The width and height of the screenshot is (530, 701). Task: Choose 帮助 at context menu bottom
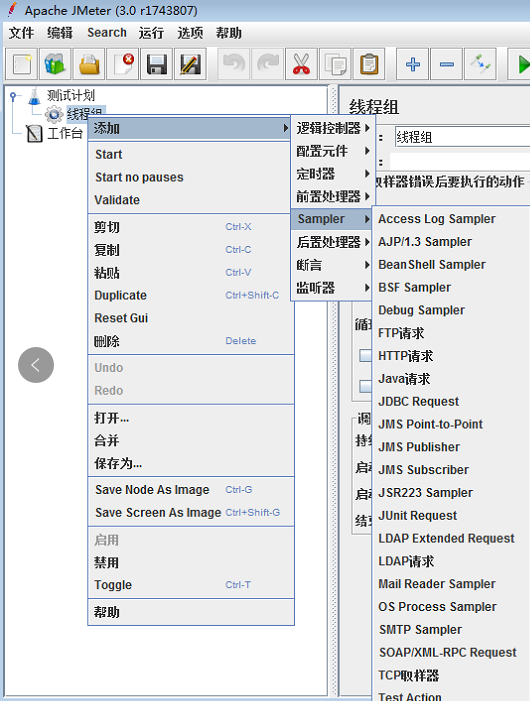point(191,612)
